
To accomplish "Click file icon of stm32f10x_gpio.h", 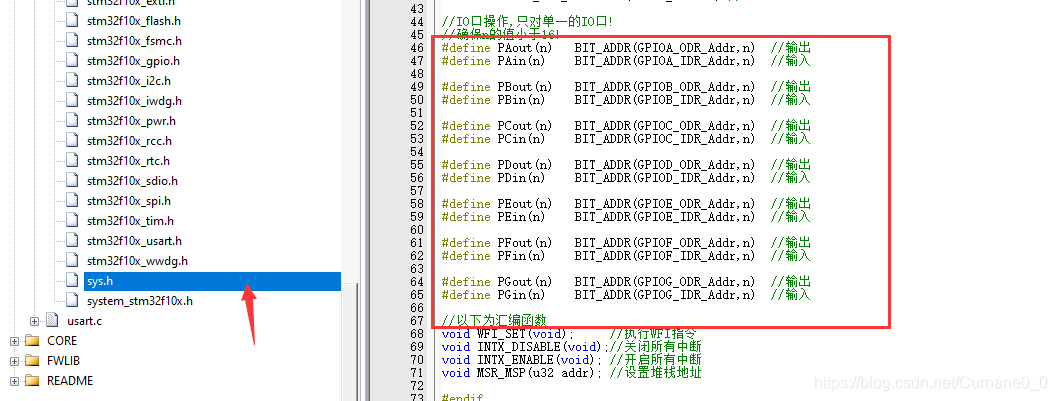I will (x=72, y=61).
